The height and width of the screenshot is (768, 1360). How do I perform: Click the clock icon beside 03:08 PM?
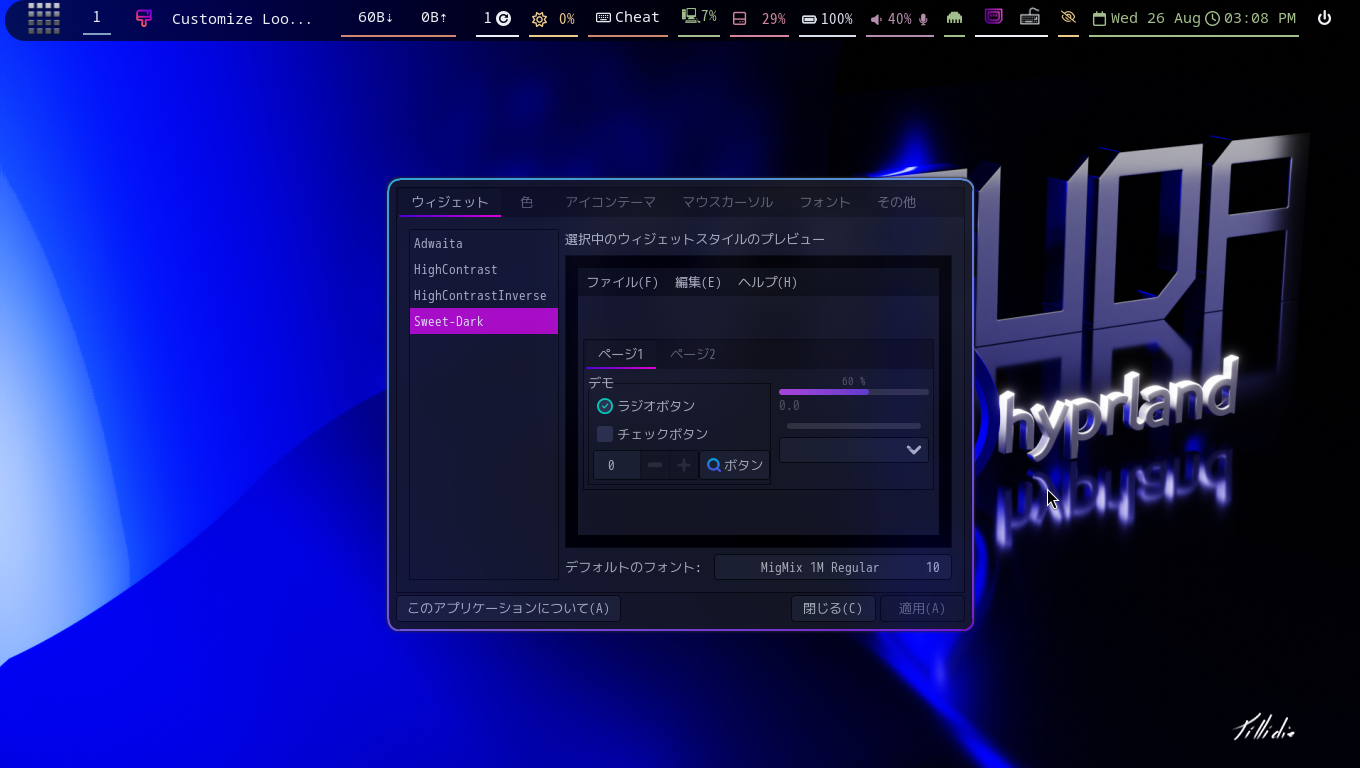coord(1212,19)
